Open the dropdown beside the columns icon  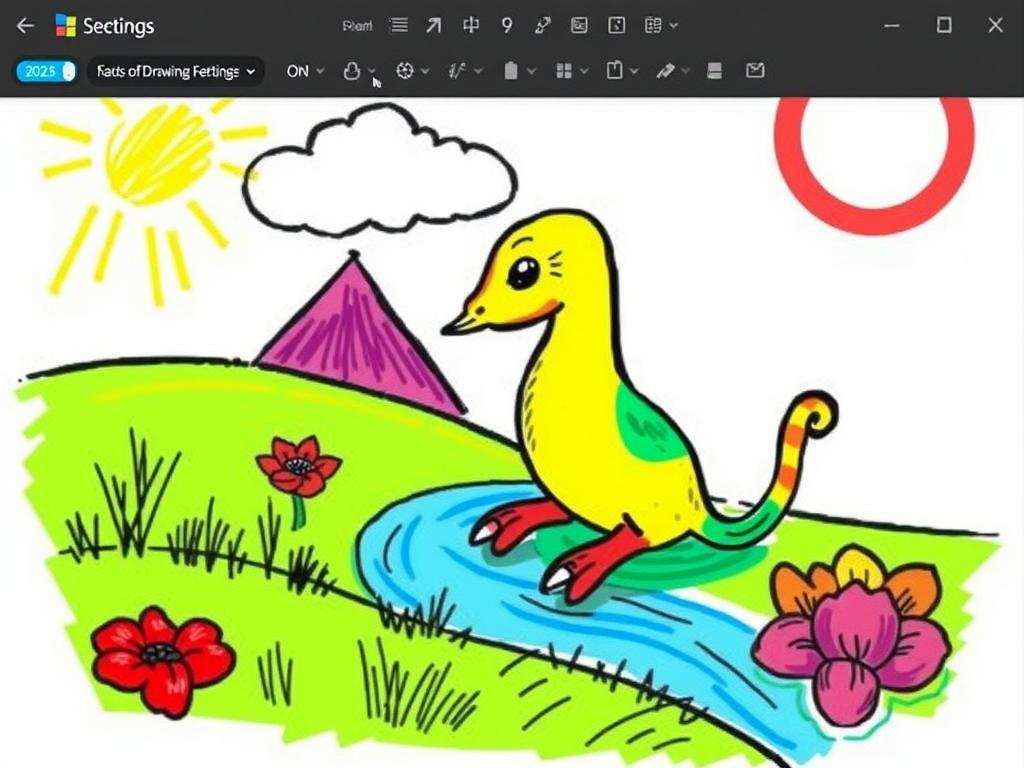674,26
